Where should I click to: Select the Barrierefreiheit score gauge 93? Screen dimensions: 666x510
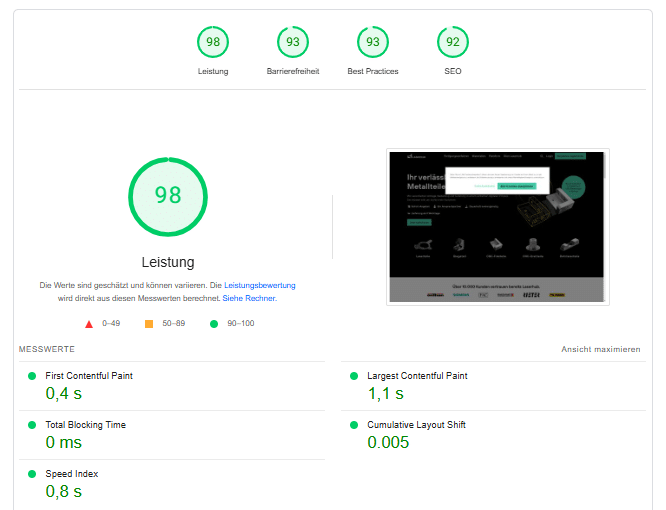(x=293, y=42)
